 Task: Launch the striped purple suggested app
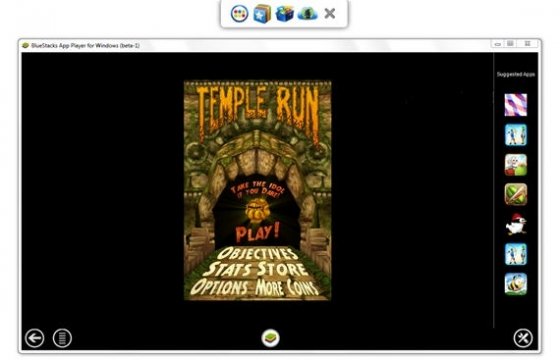pos(516,105)
